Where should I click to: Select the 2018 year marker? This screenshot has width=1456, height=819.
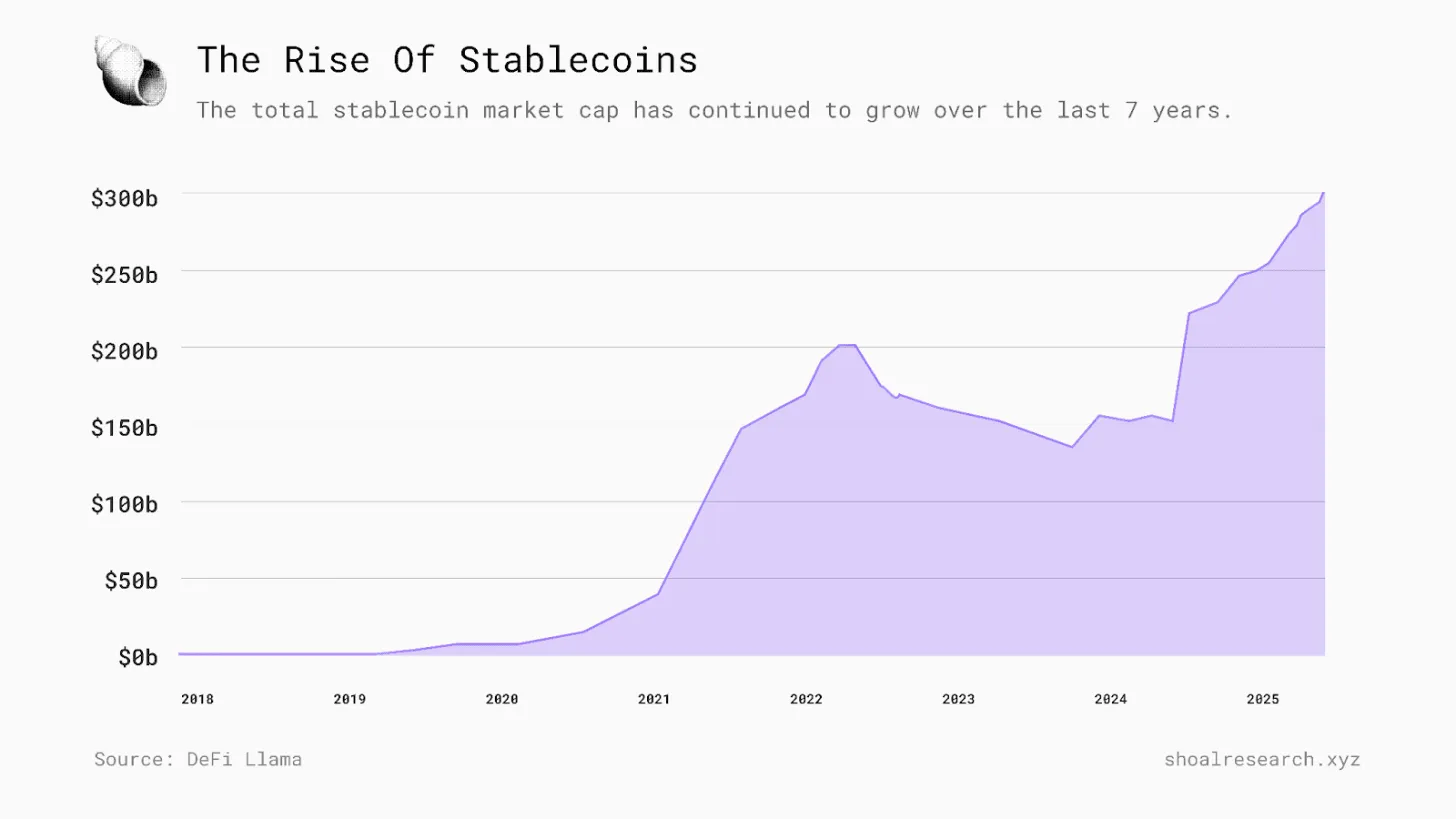(x=197, y=699)
